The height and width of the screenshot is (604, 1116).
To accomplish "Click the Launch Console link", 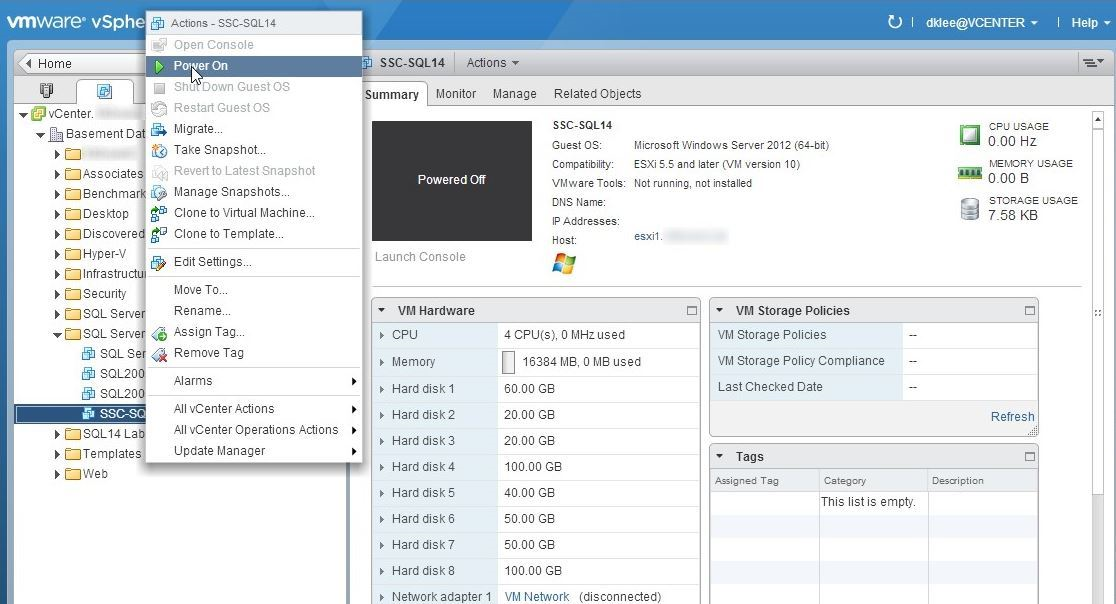I will point(420,257).
